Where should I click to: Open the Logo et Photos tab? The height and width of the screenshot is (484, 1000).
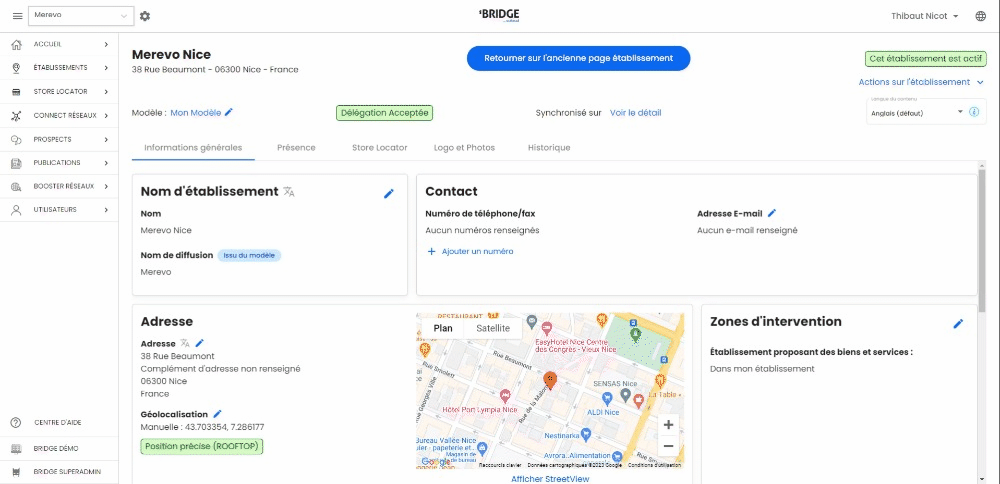coord(464,147)
